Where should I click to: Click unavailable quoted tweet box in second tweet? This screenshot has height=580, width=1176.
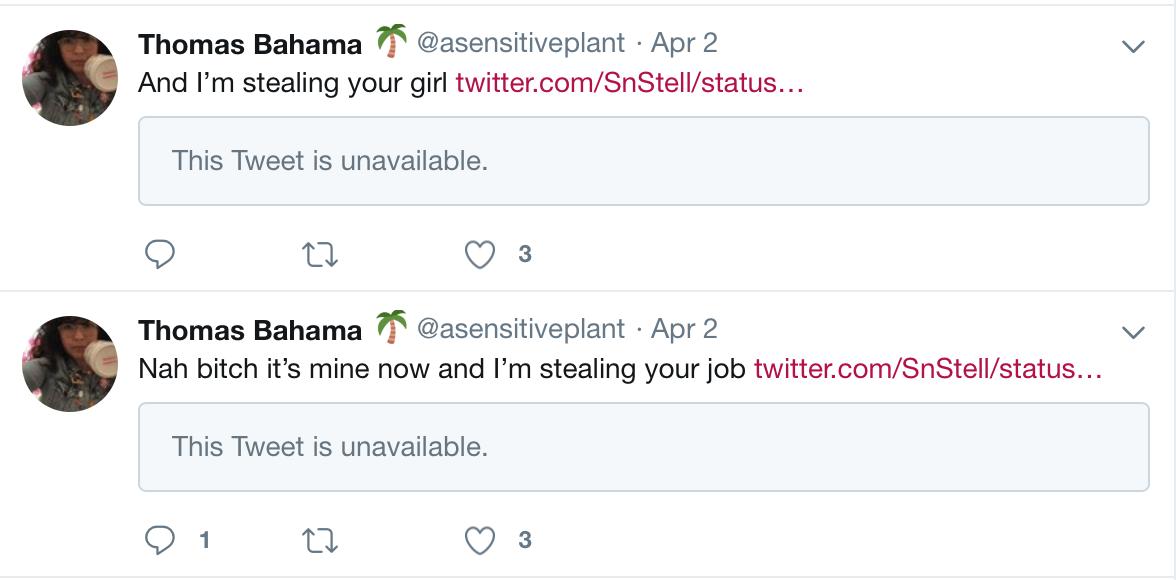(x=643, y=447)
